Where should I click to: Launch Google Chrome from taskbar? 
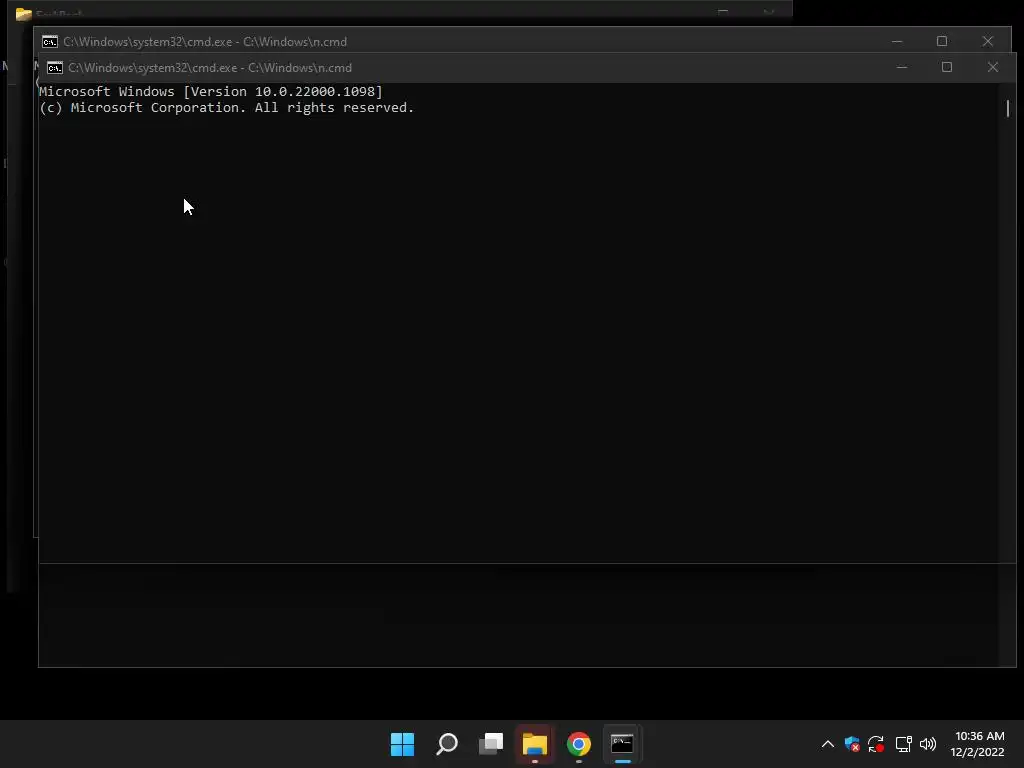(x=579, y=744)
